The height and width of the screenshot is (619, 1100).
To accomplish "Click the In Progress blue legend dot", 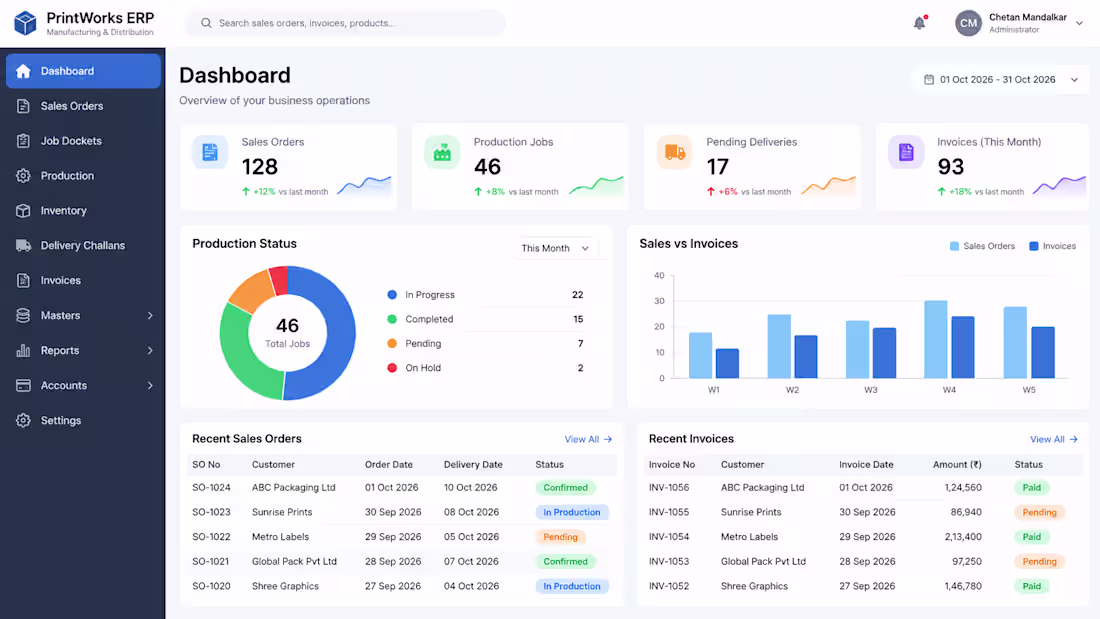I will pyautogui.click(x=392, y=295).
